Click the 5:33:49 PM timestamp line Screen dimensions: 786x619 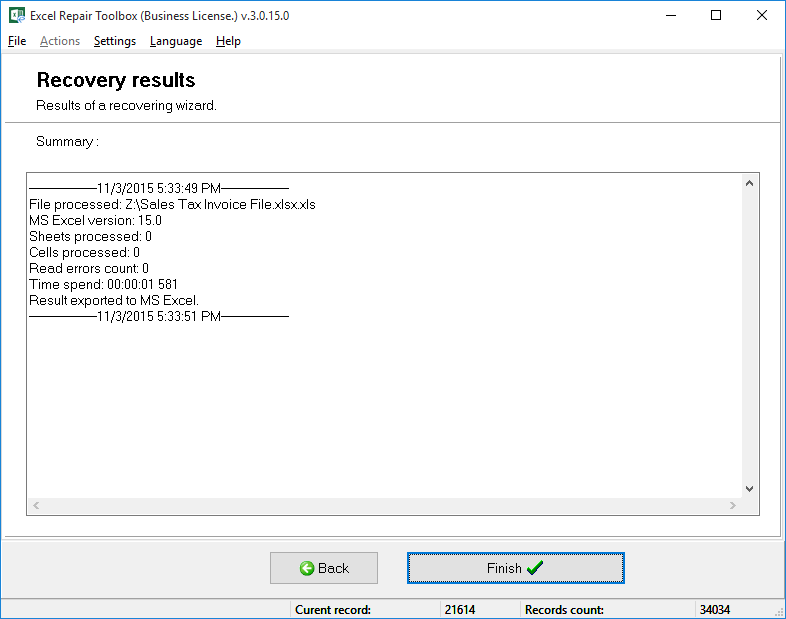pos(159,188)
